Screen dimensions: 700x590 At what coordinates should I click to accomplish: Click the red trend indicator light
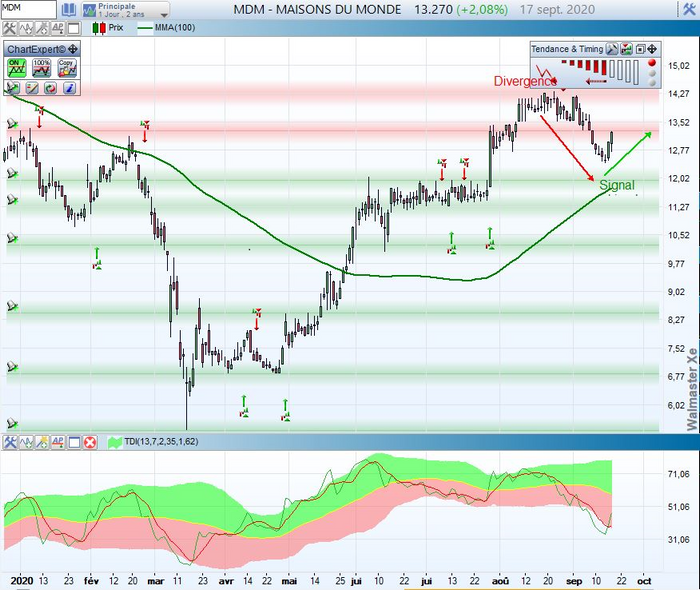click(652, 62)
